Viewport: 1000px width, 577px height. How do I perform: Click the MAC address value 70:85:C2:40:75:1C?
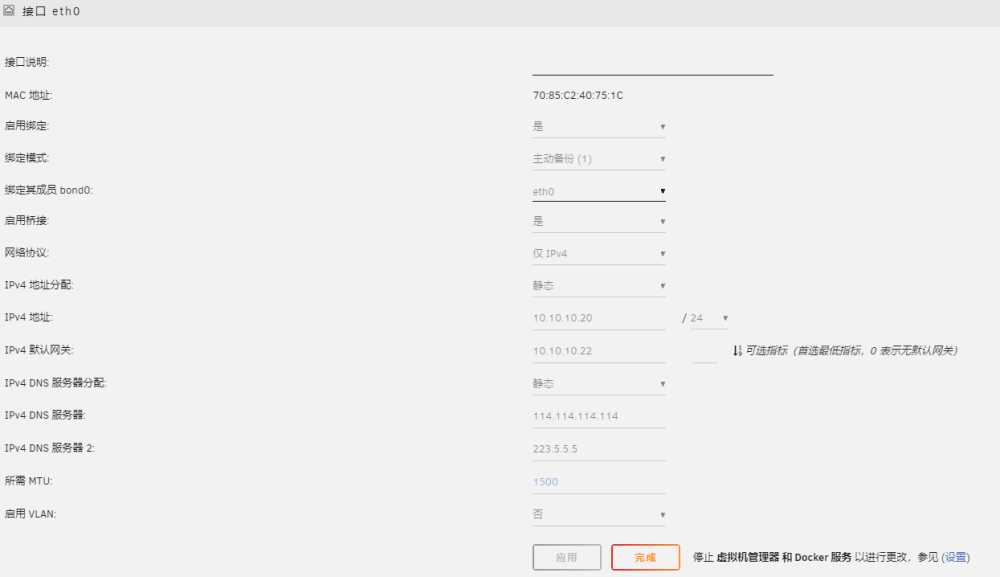[x=578, y=96]
